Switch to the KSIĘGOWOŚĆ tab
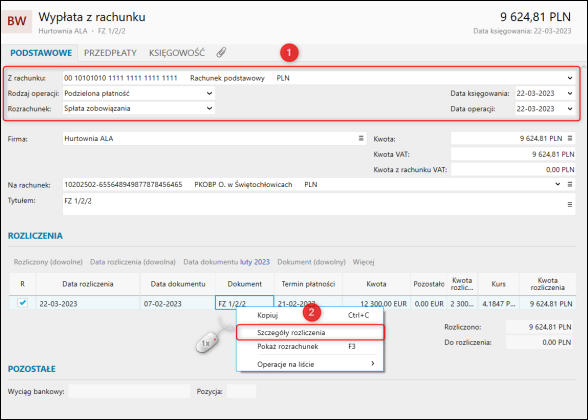 click(x=177, y=53)
